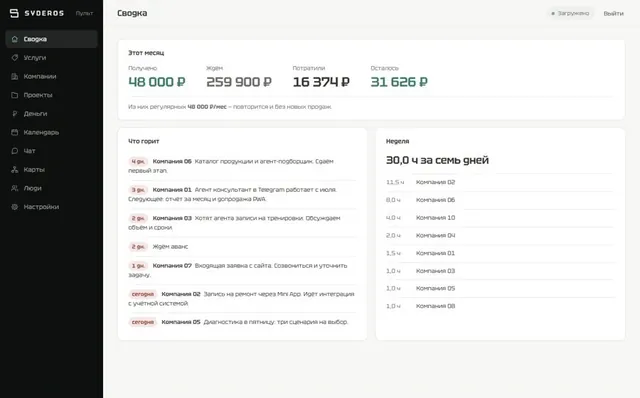640x398 pixels.
Task: Click the Календарь calendar icon
Action: click(15, 132)
